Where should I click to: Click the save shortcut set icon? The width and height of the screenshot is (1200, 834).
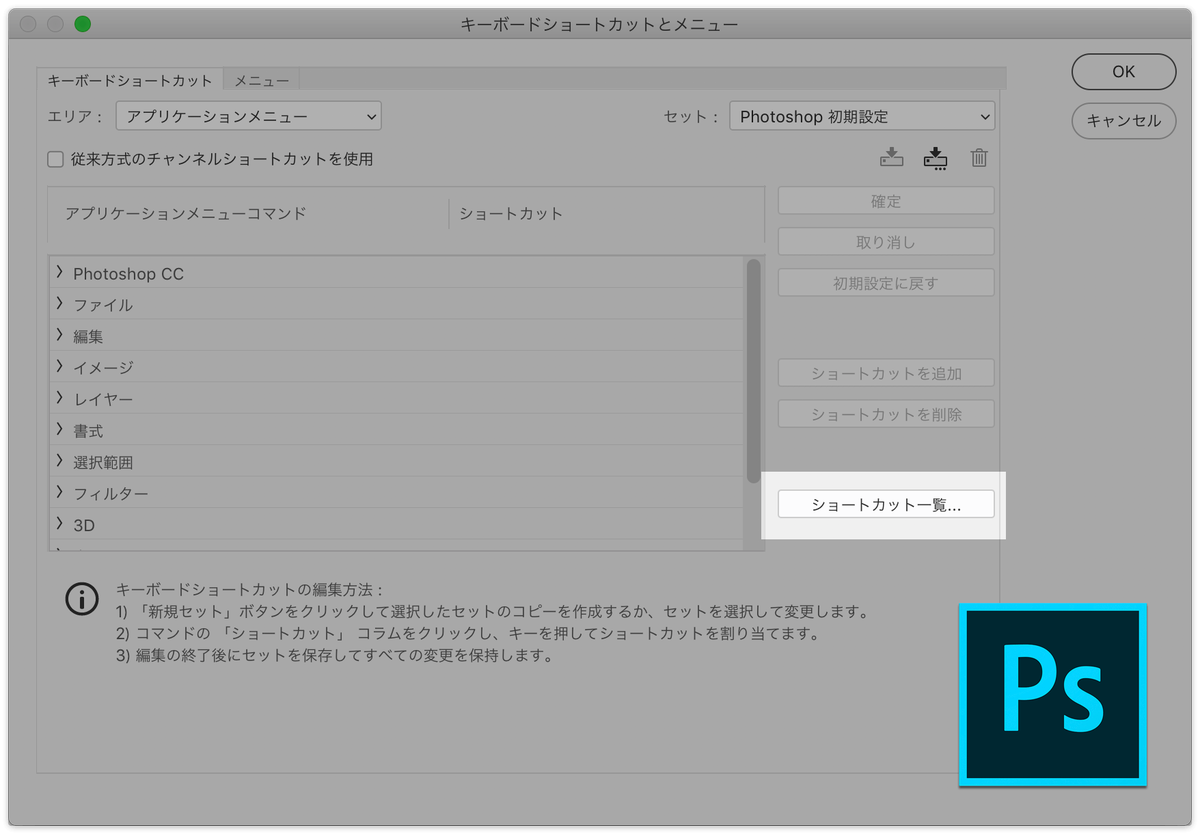(x=891, y=157)
